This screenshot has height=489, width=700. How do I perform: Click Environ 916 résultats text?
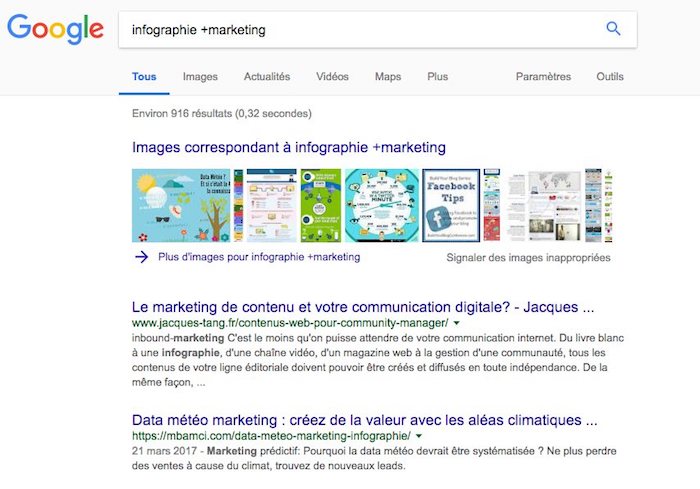pyautogui.click(x=221, y=113)
